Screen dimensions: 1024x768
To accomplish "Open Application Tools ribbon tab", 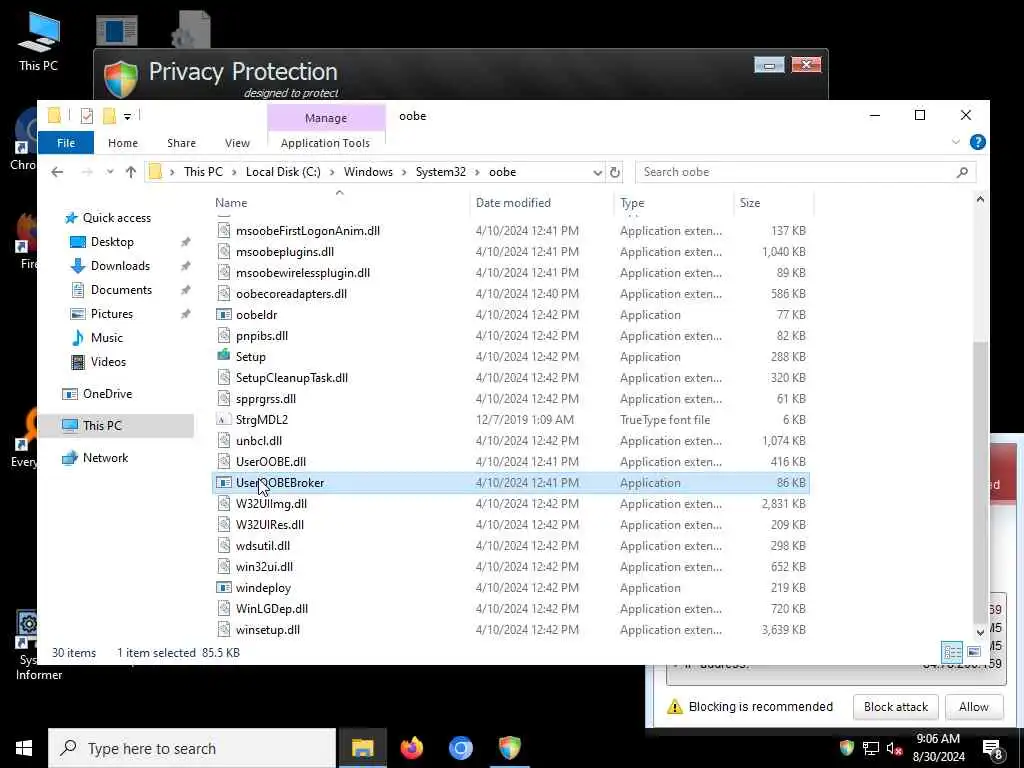I will (x=325, y=142).
